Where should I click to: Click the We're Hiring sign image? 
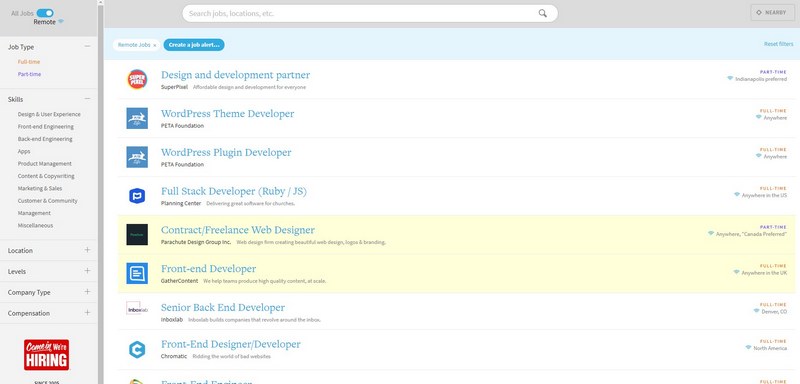click(46, 355)
